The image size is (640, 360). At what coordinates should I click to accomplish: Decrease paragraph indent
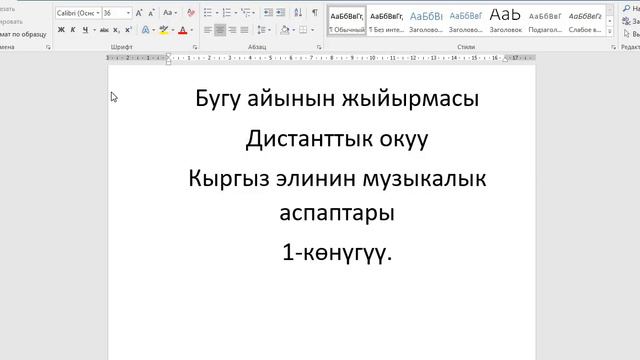(x=268, y=13)
